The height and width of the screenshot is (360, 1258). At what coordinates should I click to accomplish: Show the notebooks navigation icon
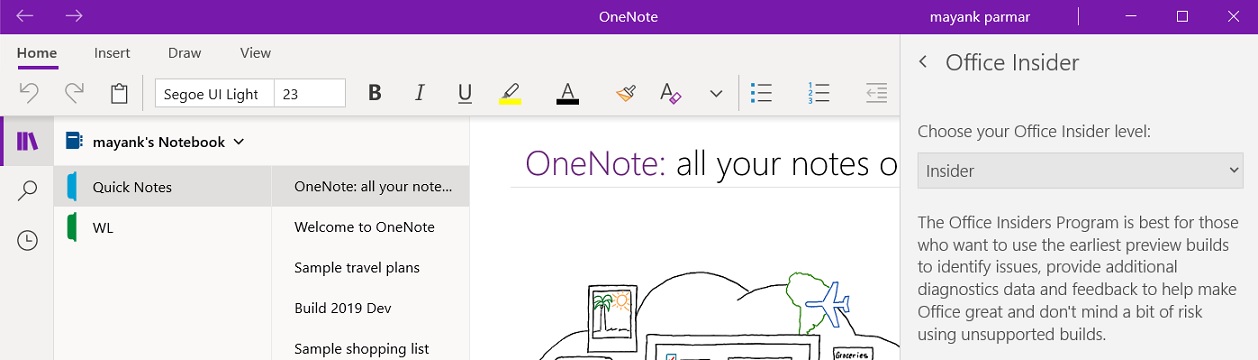pyautogui.click(x=27, y=141)
